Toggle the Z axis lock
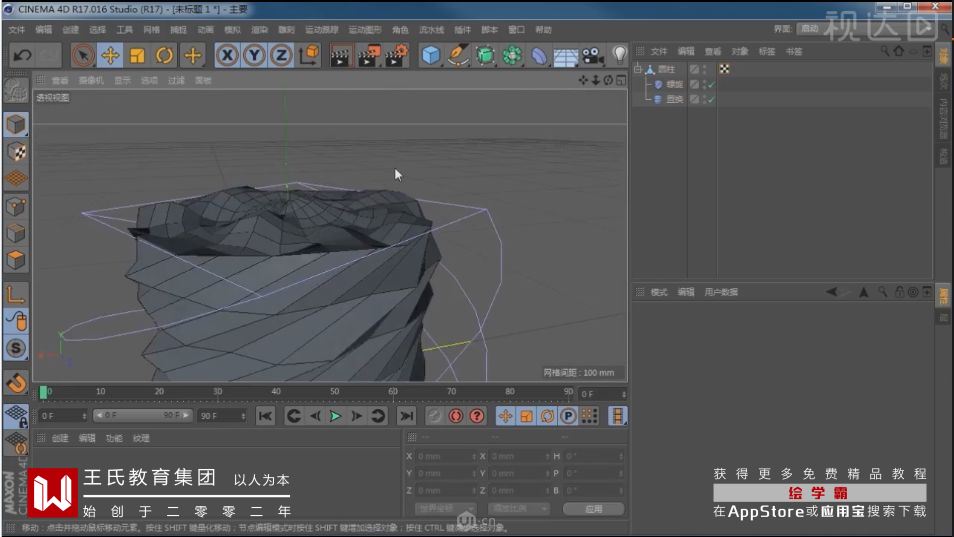Viewport: 954px width, 537px height. pos(282,55)
